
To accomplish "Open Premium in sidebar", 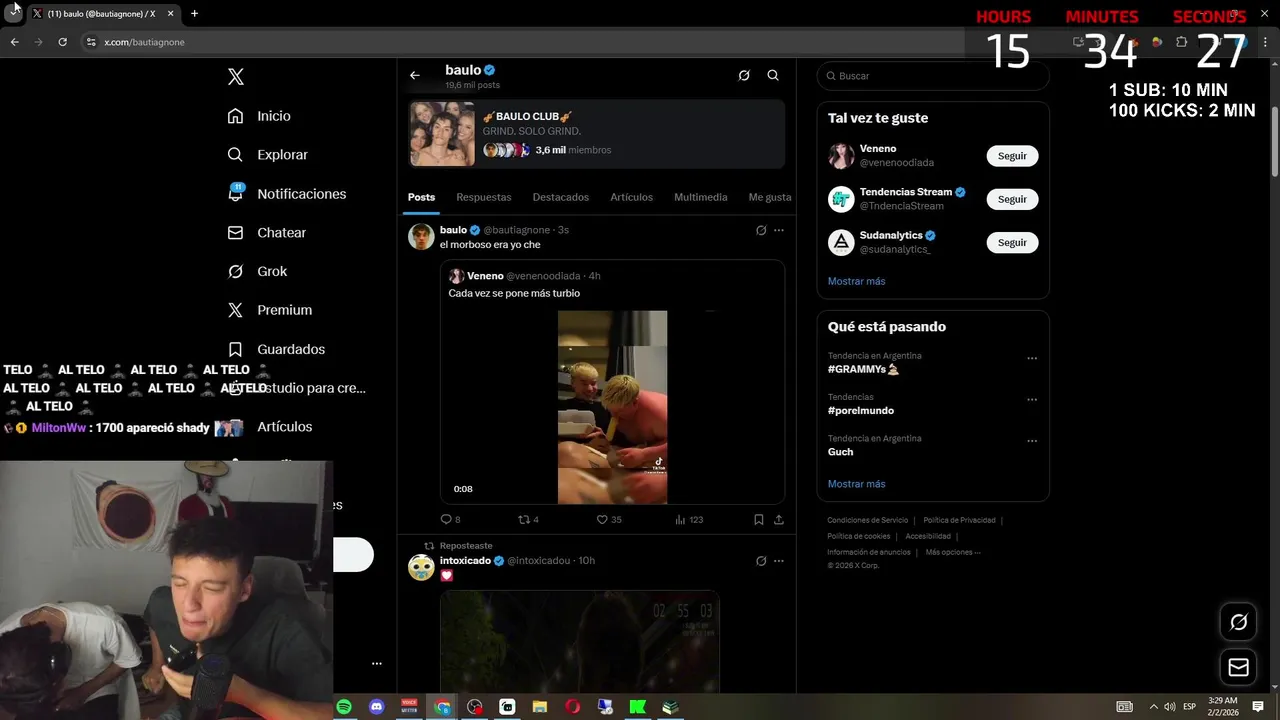I will [x=269, y=310].
